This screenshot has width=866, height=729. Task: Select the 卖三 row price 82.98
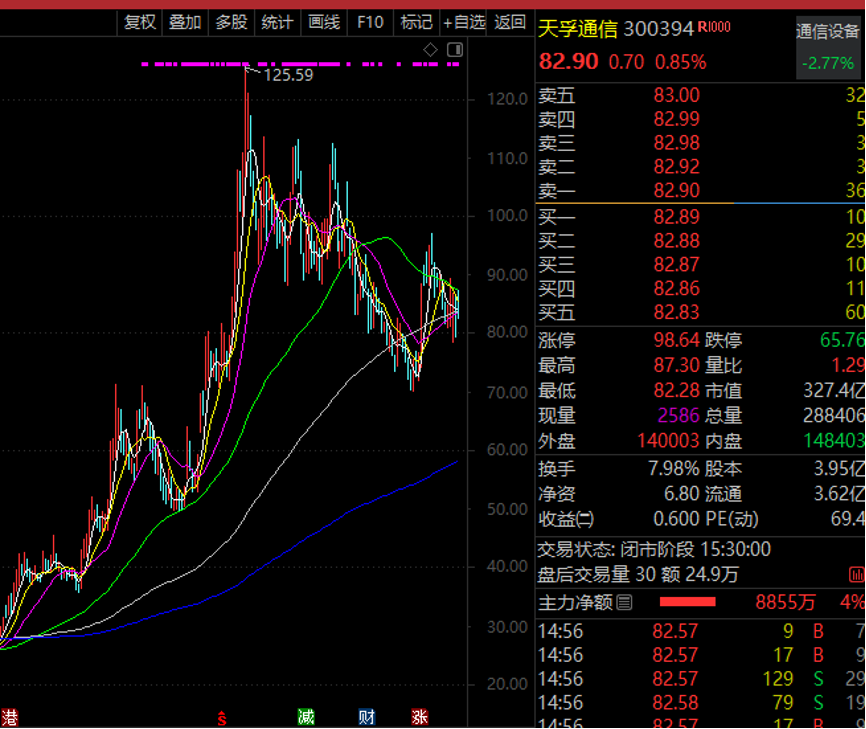pyautogui.click(x=677, y=143)
